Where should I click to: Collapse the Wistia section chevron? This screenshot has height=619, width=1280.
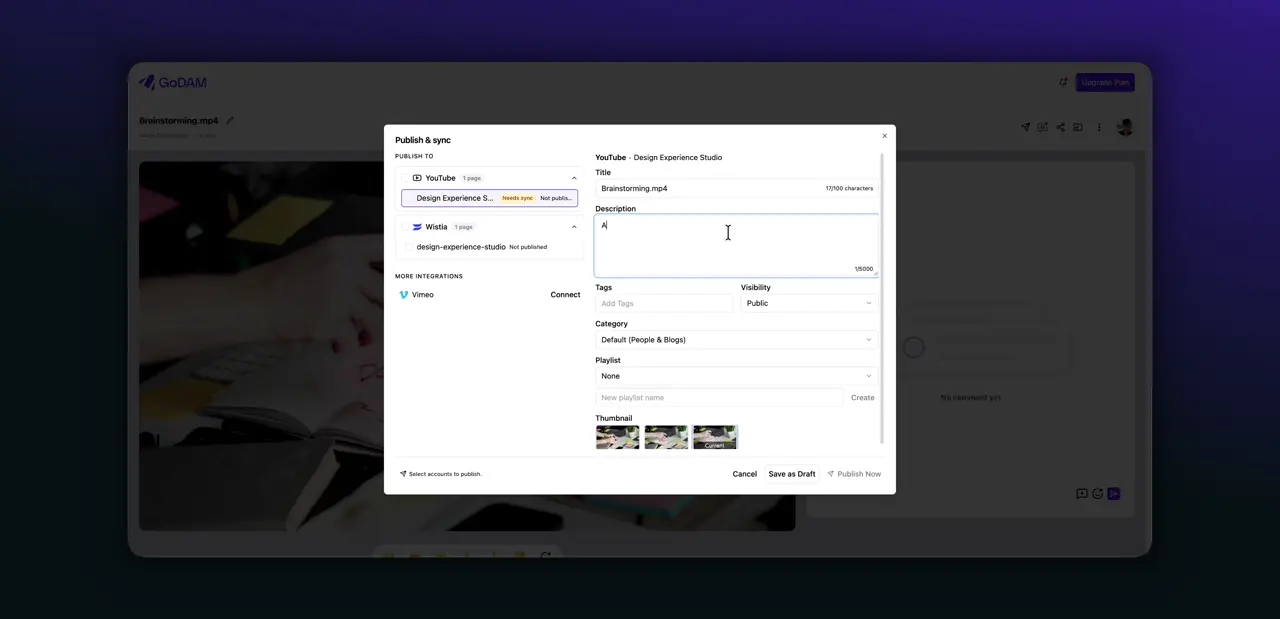tap(574, 227)
